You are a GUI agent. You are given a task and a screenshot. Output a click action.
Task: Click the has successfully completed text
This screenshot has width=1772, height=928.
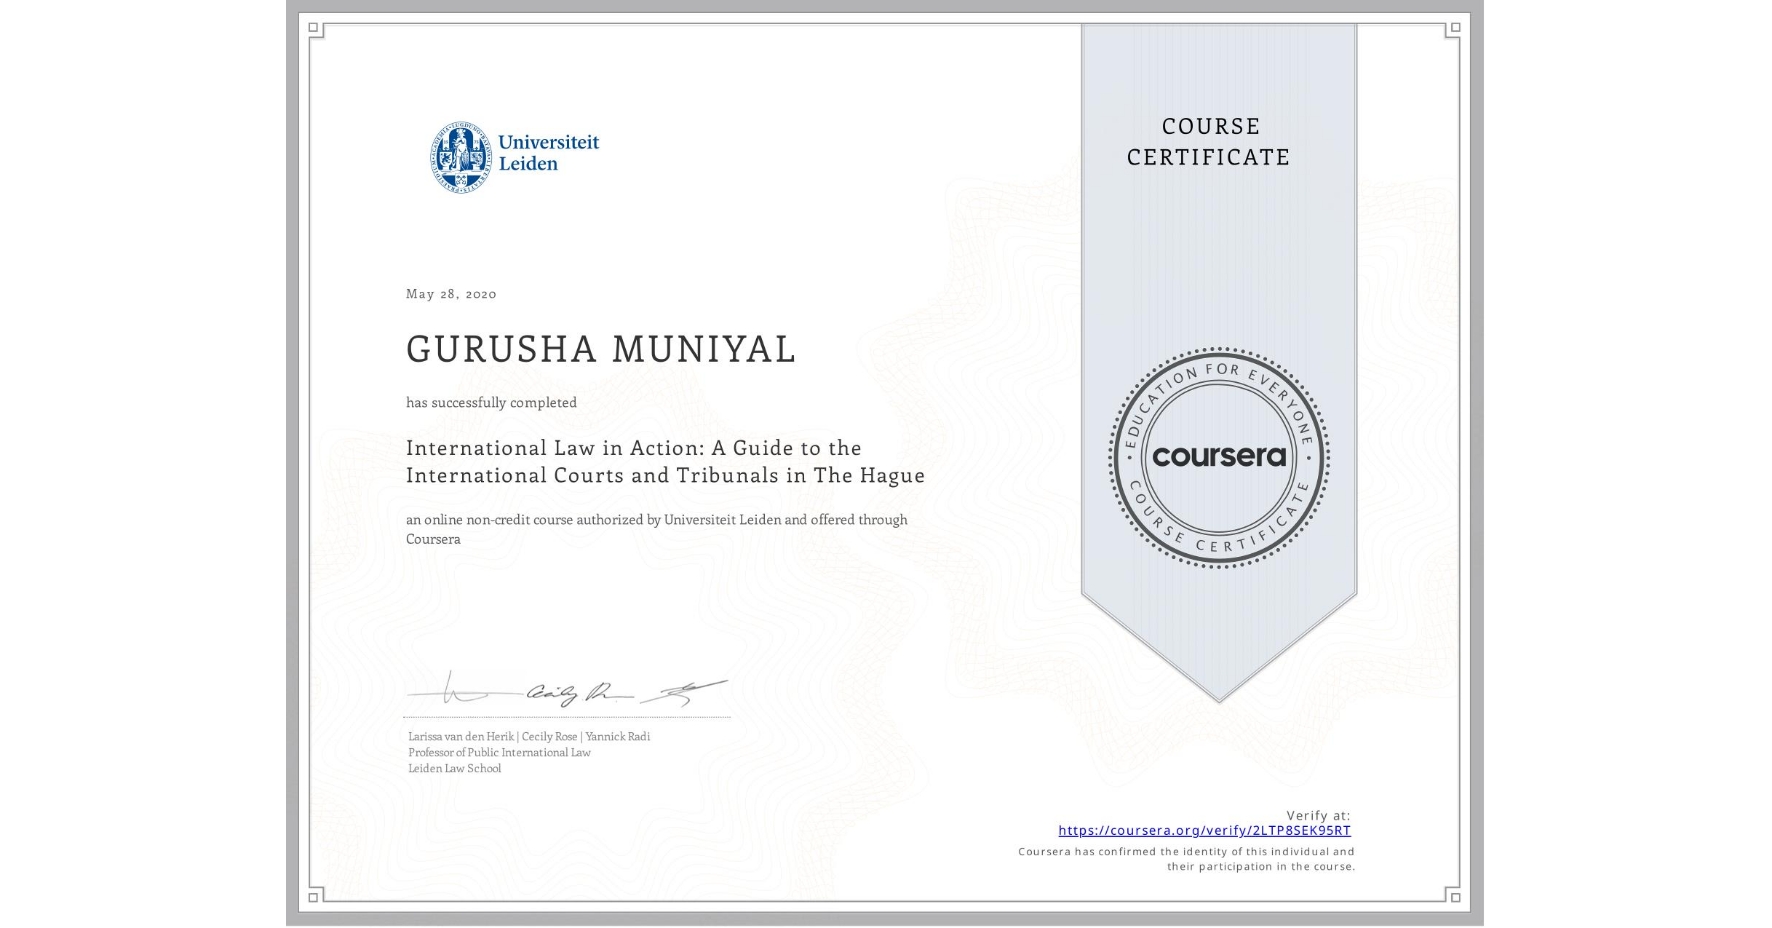[x=491, y=402]
